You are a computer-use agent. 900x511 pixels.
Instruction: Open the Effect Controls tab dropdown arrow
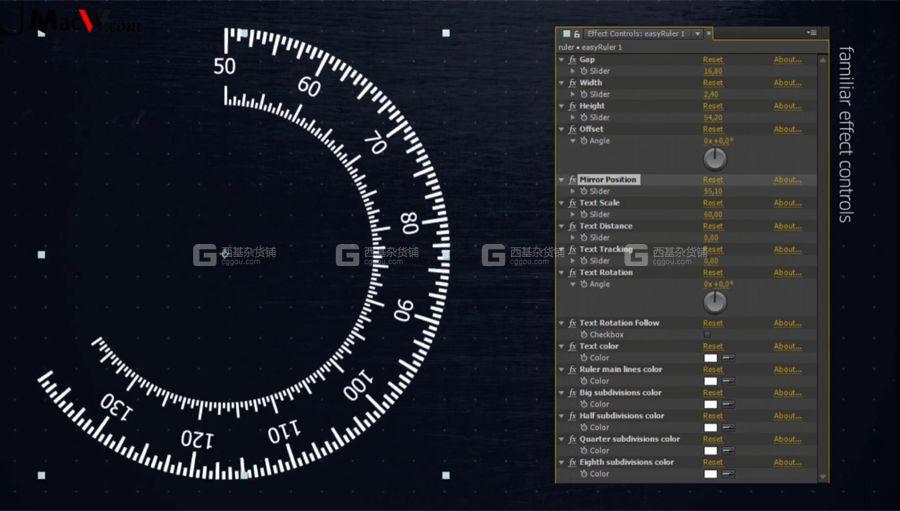tap(698, 34)
